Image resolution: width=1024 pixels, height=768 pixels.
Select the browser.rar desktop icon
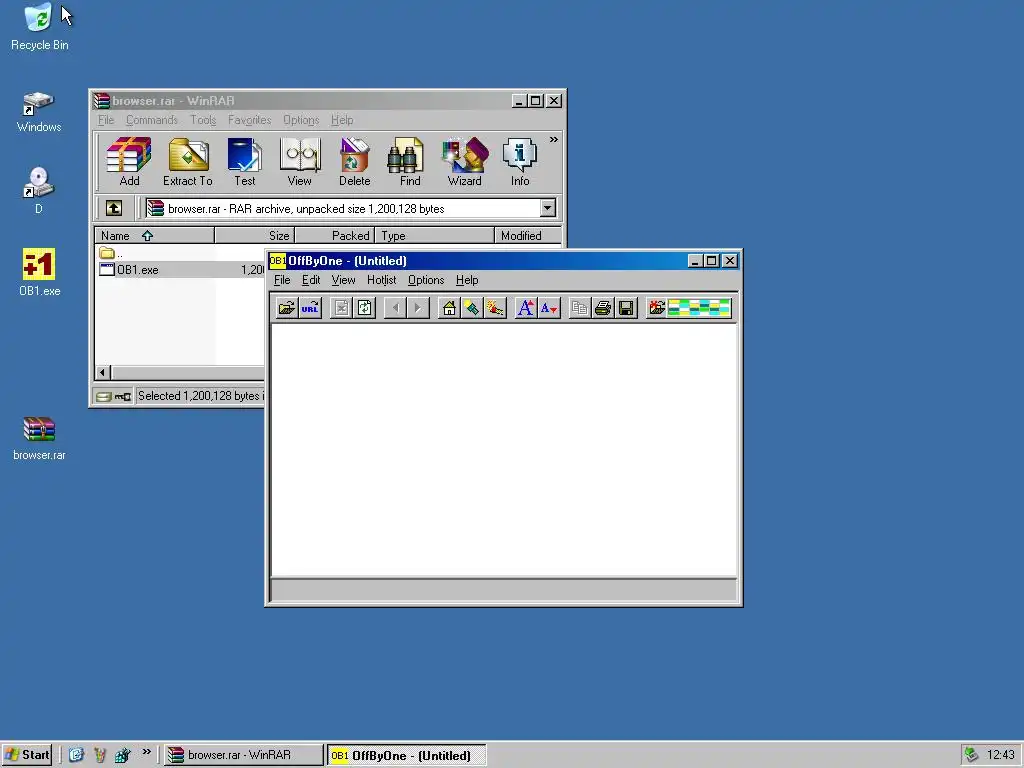tap(39, 439)
